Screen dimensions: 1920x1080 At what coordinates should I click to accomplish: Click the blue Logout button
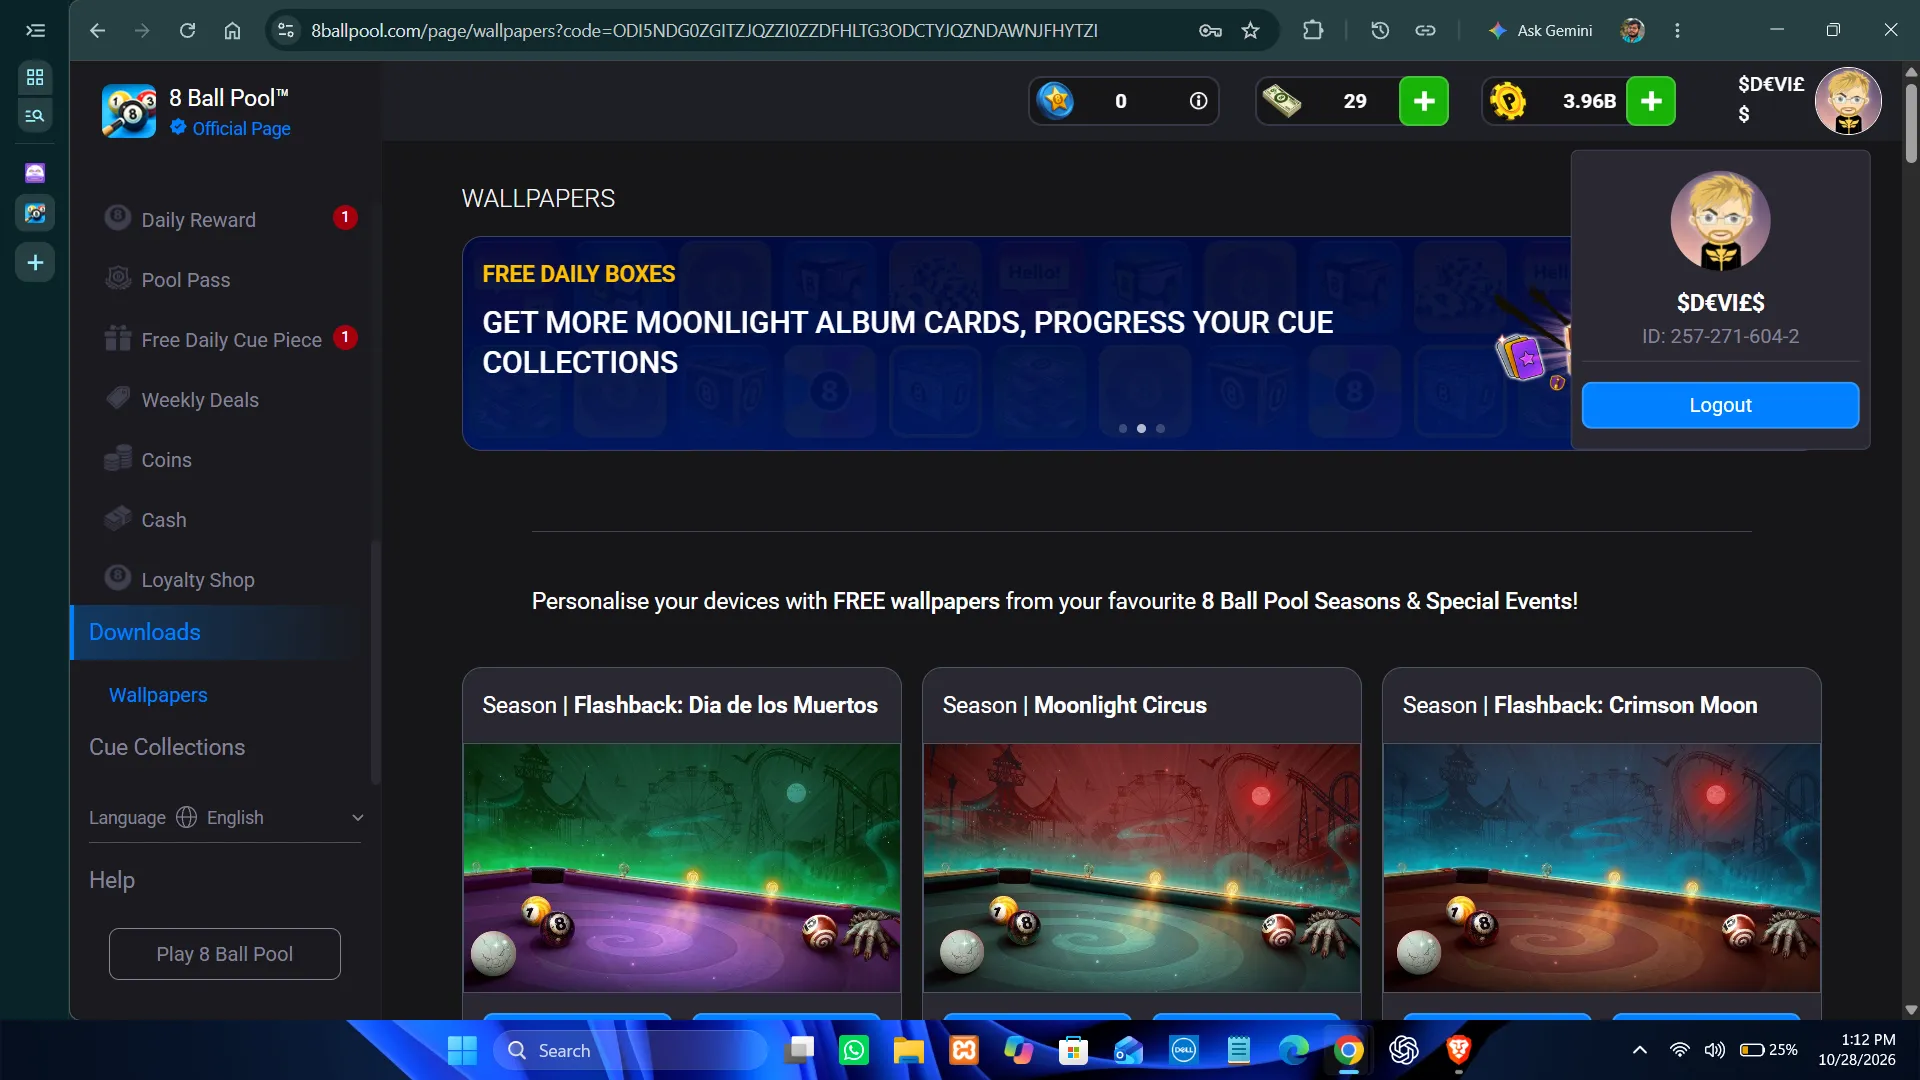pos(1720,405)
